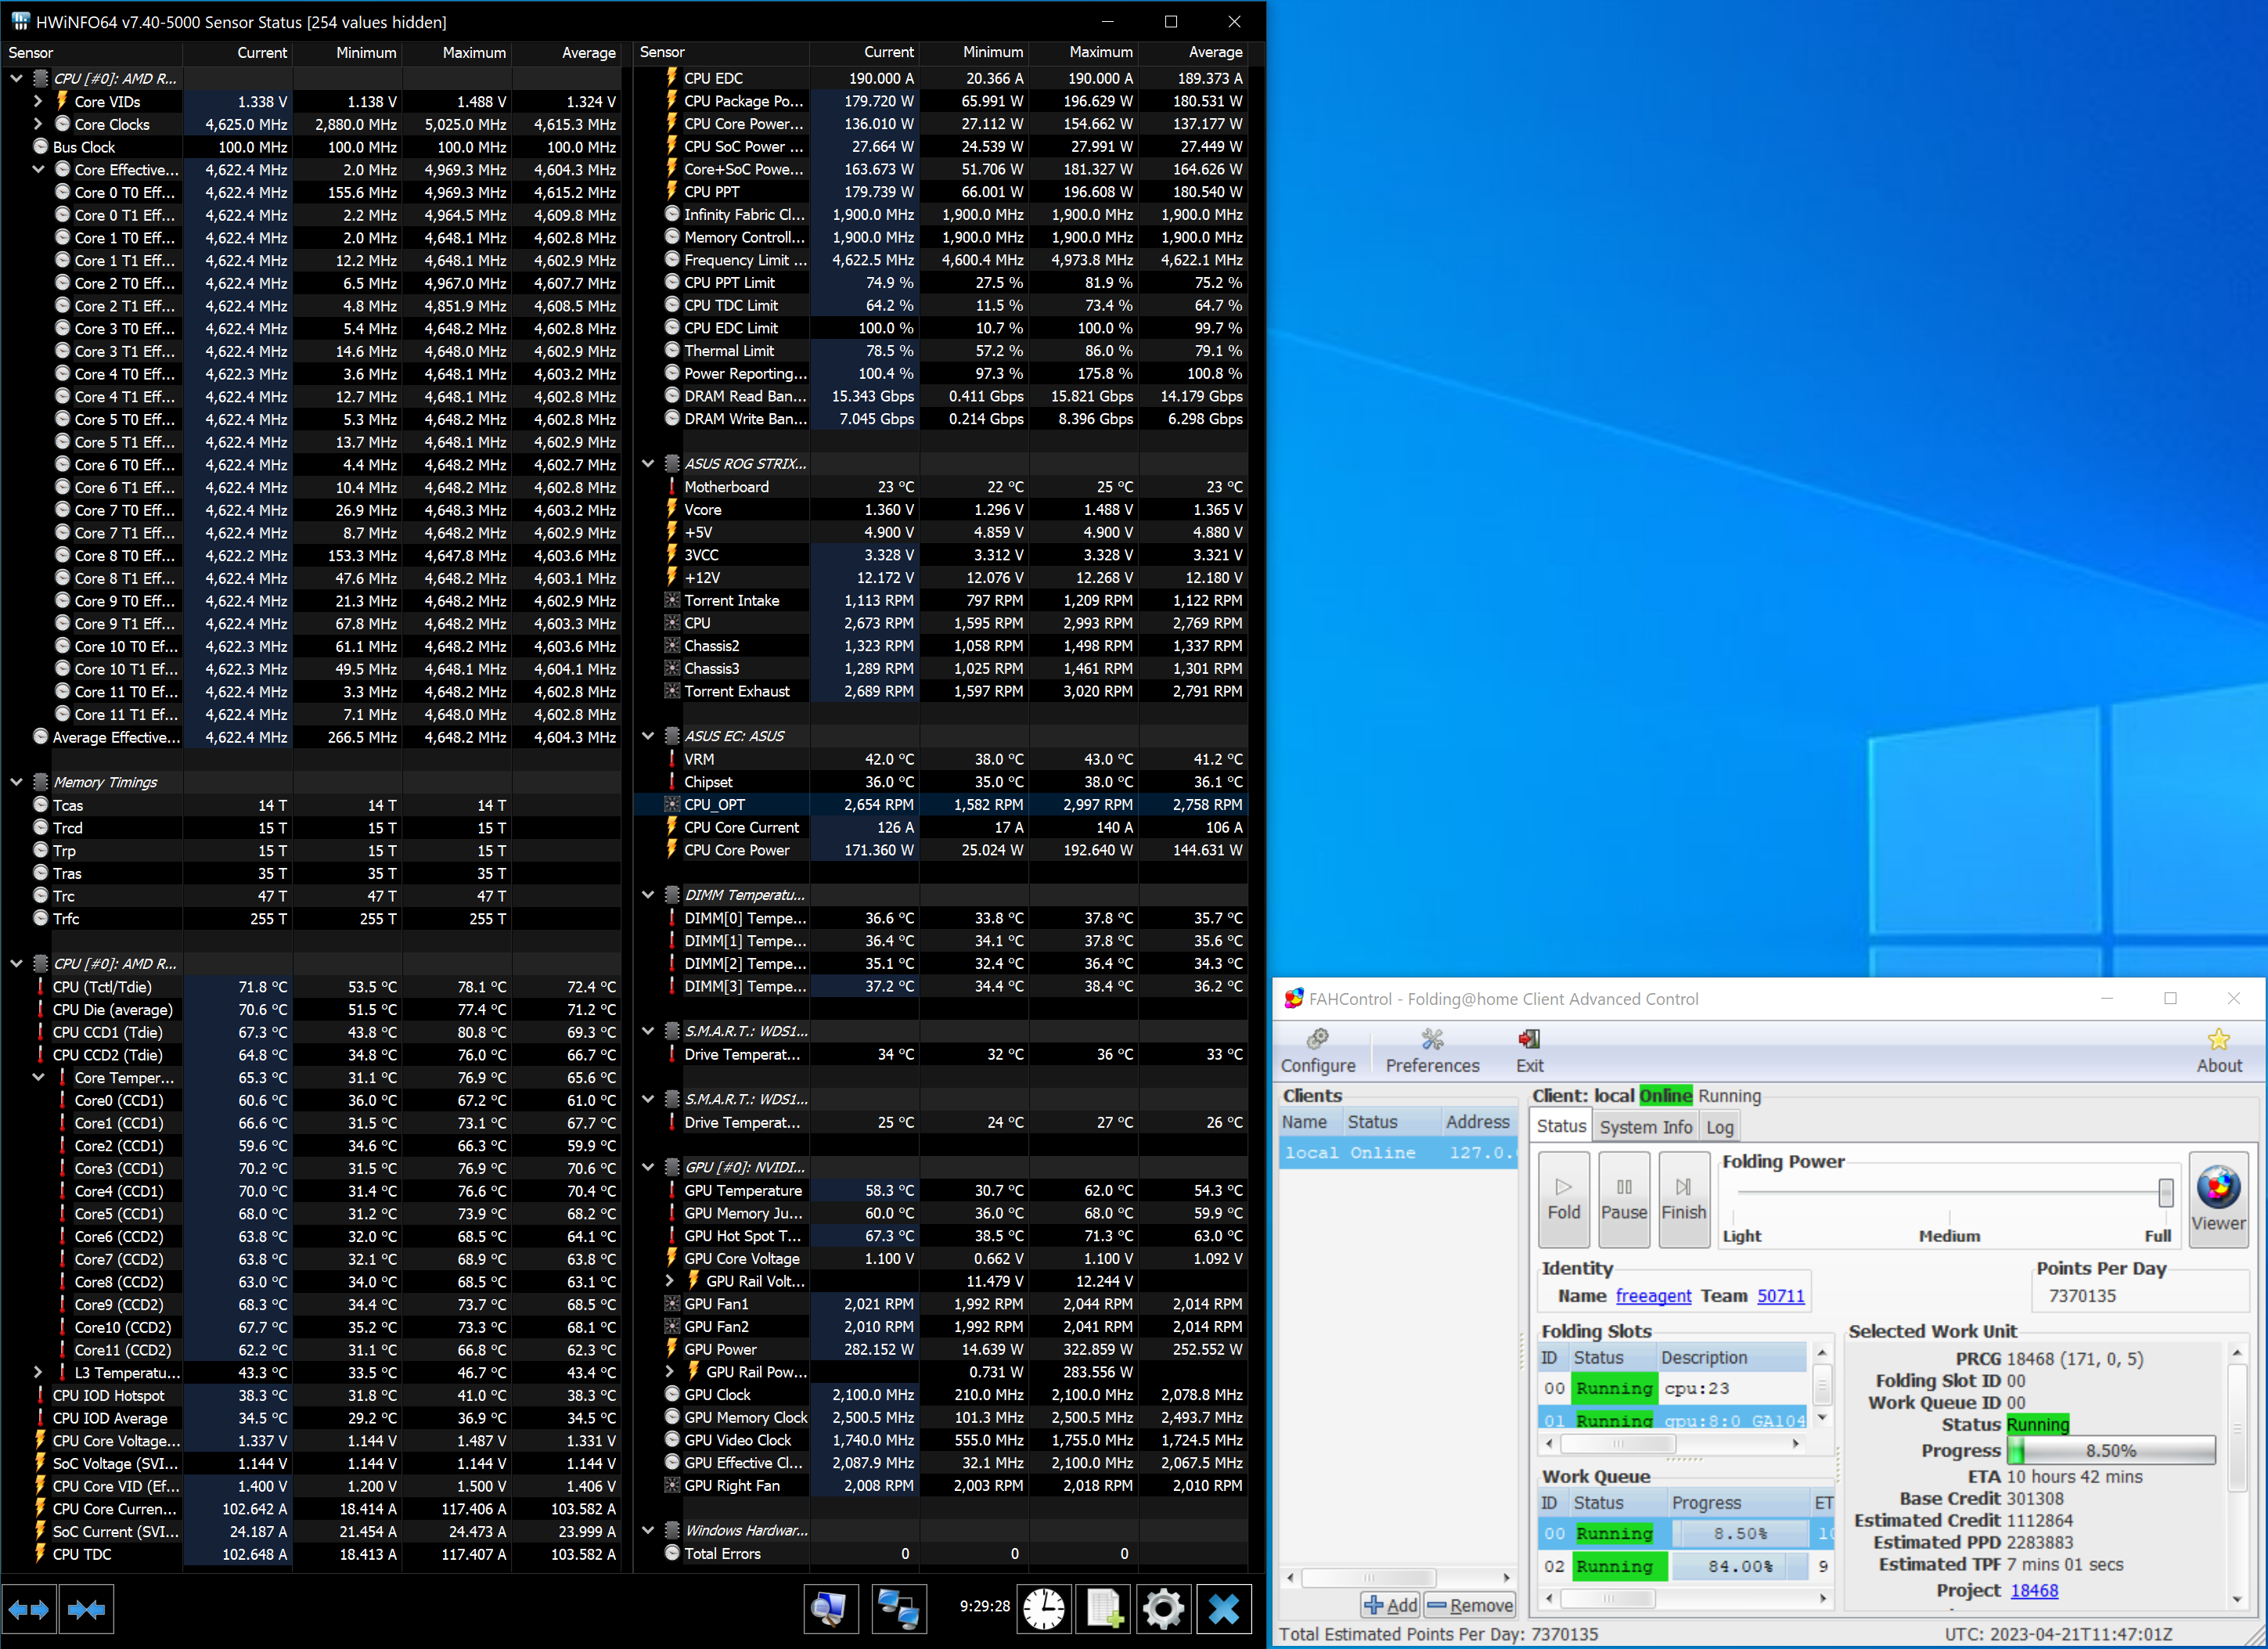
Task: Click the Points Per Day value 7370135
Action: pos(2082,1296)
